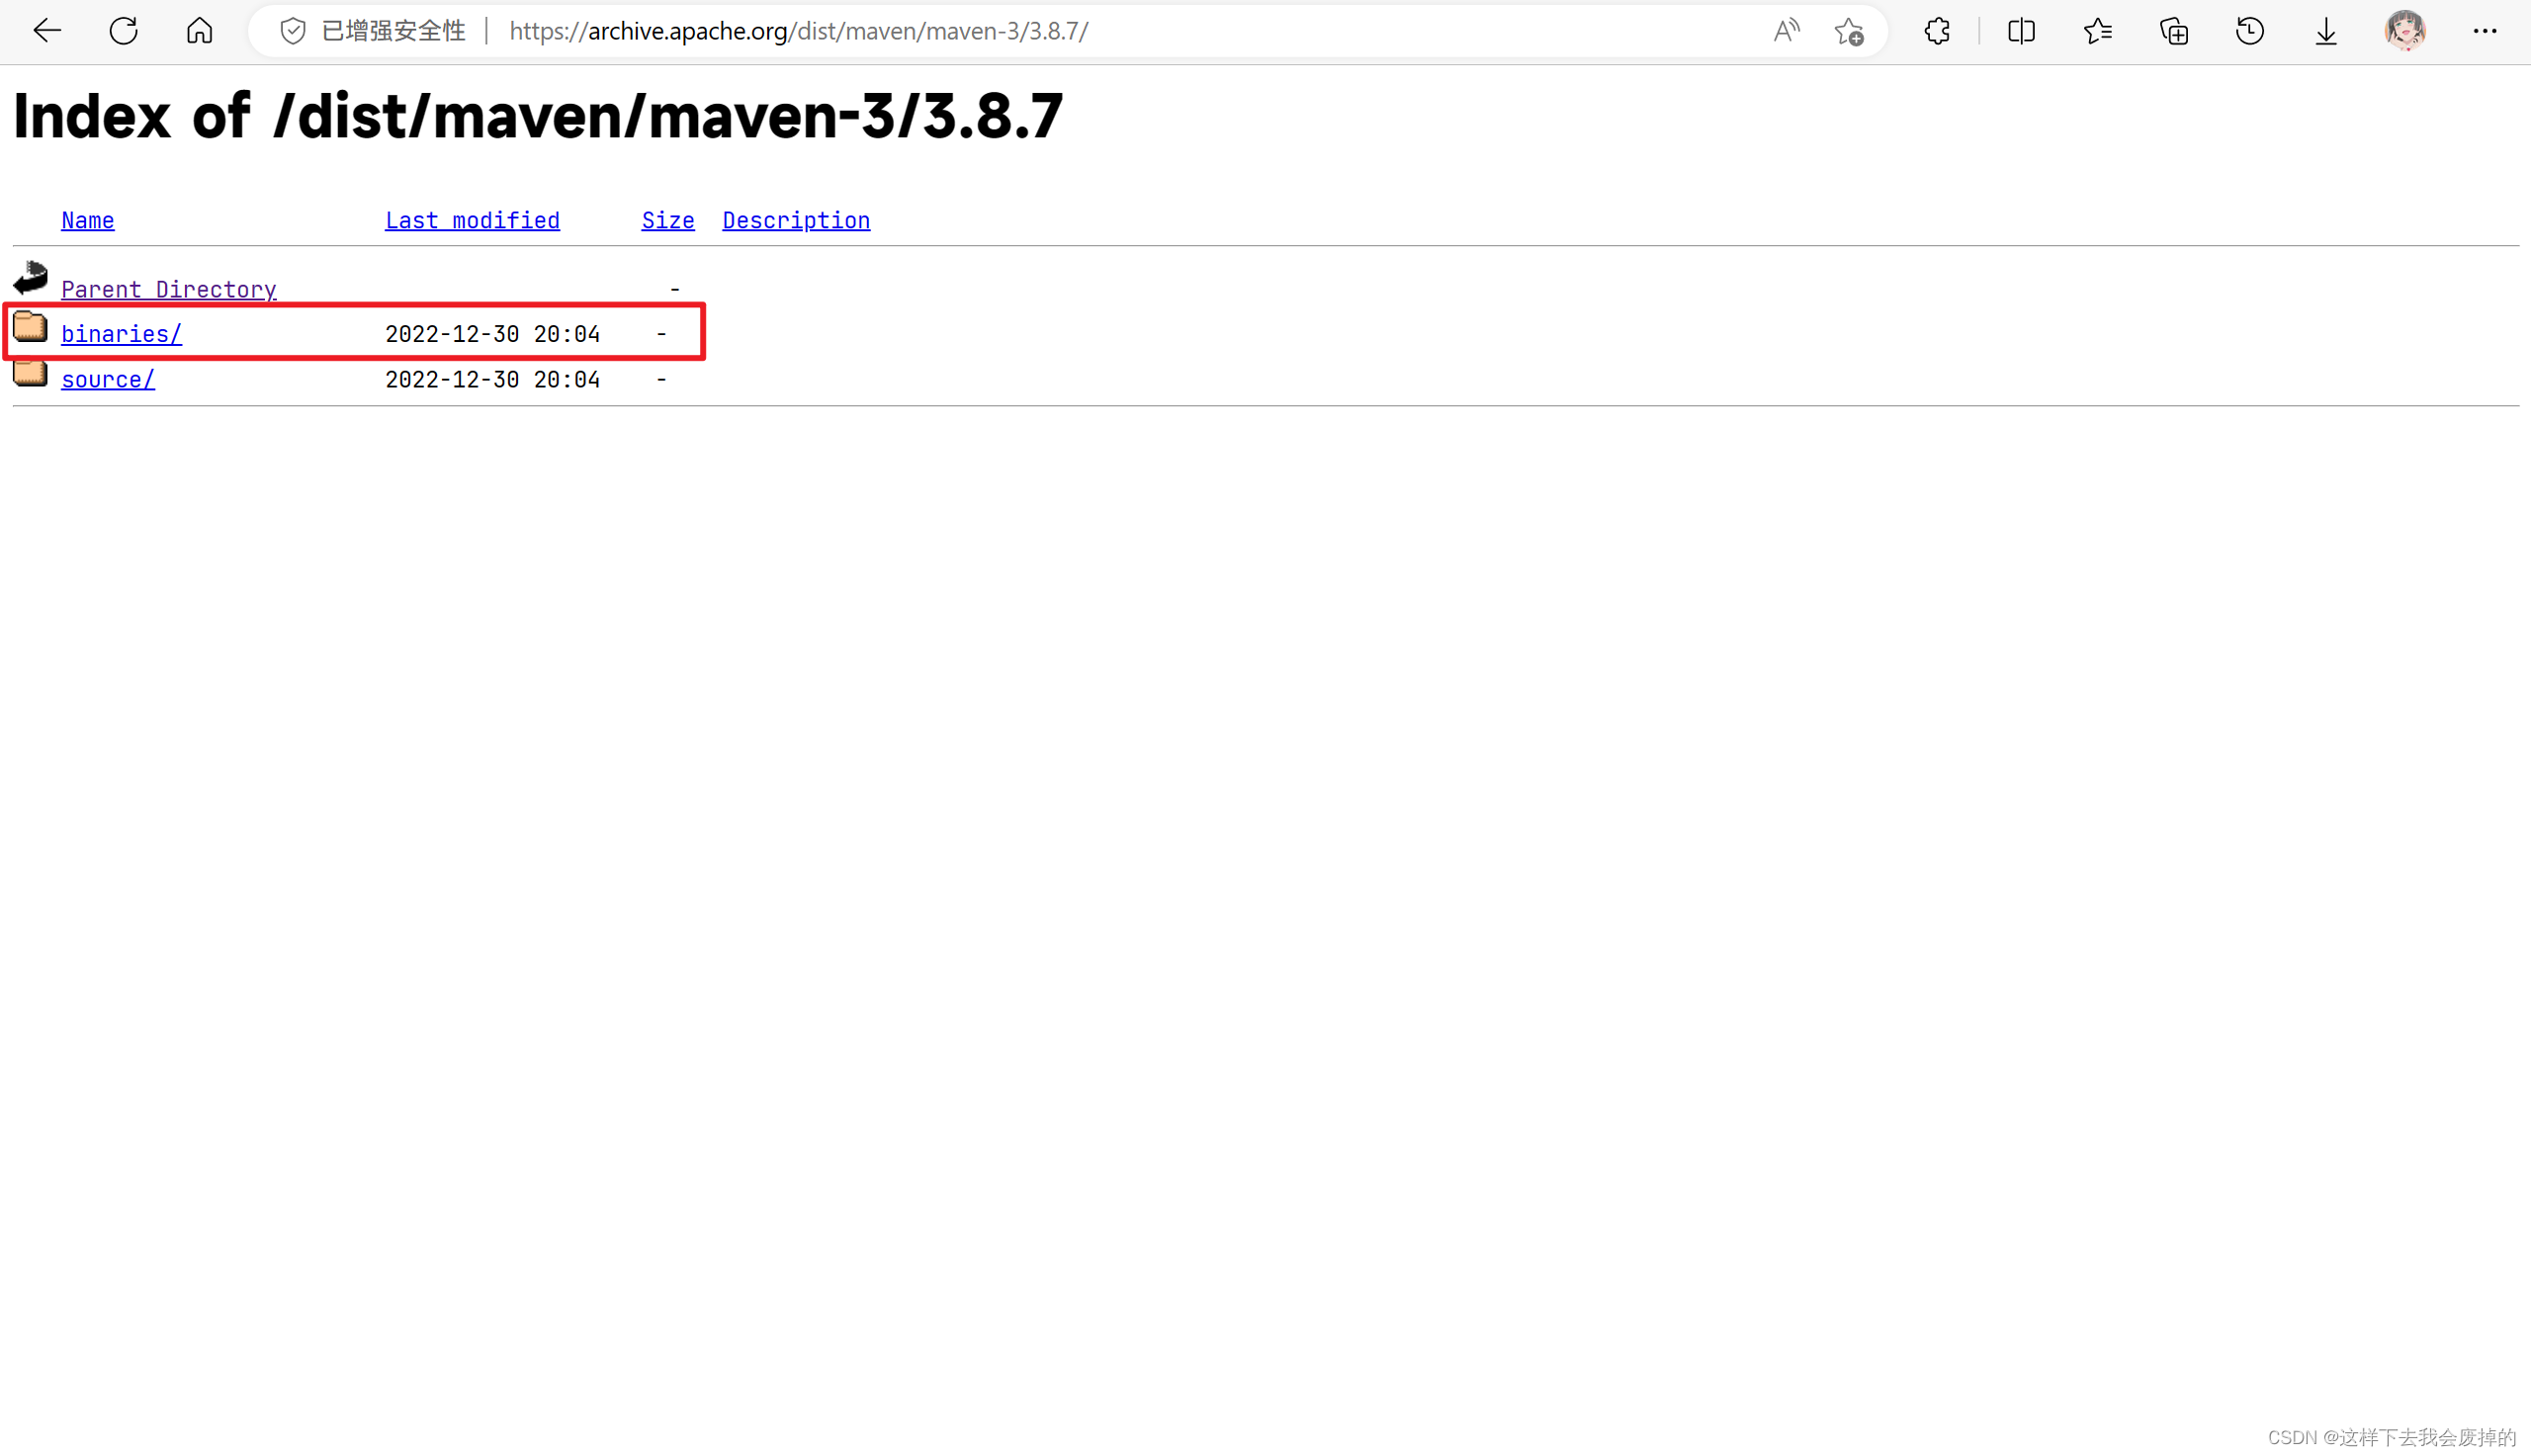
Task: Refresh the page with reload icon
Action: pyautogui.click(x=123, y=31)
